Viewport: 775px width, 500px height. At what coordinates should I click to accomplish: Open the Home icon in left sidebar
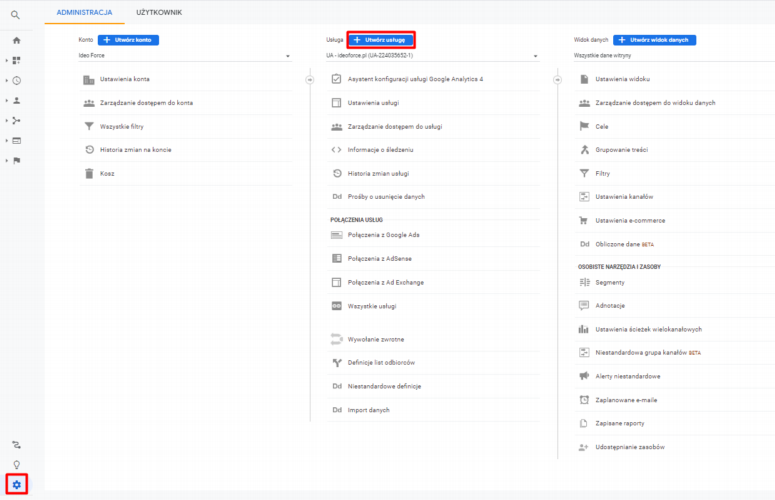[x=16, y=40]
